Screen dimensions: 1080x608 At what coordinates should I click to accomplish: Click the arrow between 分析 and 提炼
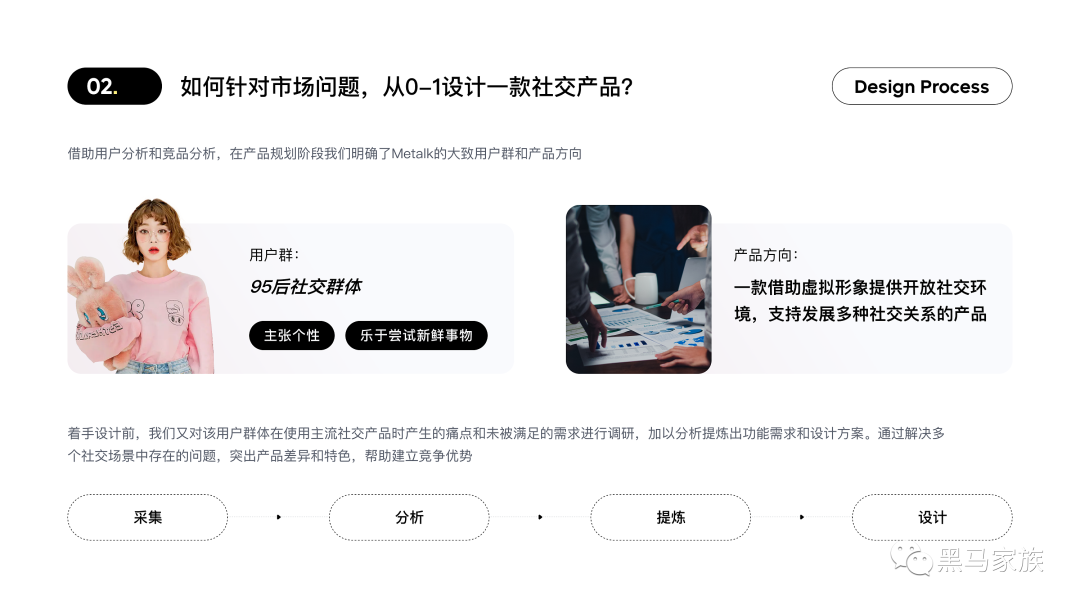pos(540,517)
